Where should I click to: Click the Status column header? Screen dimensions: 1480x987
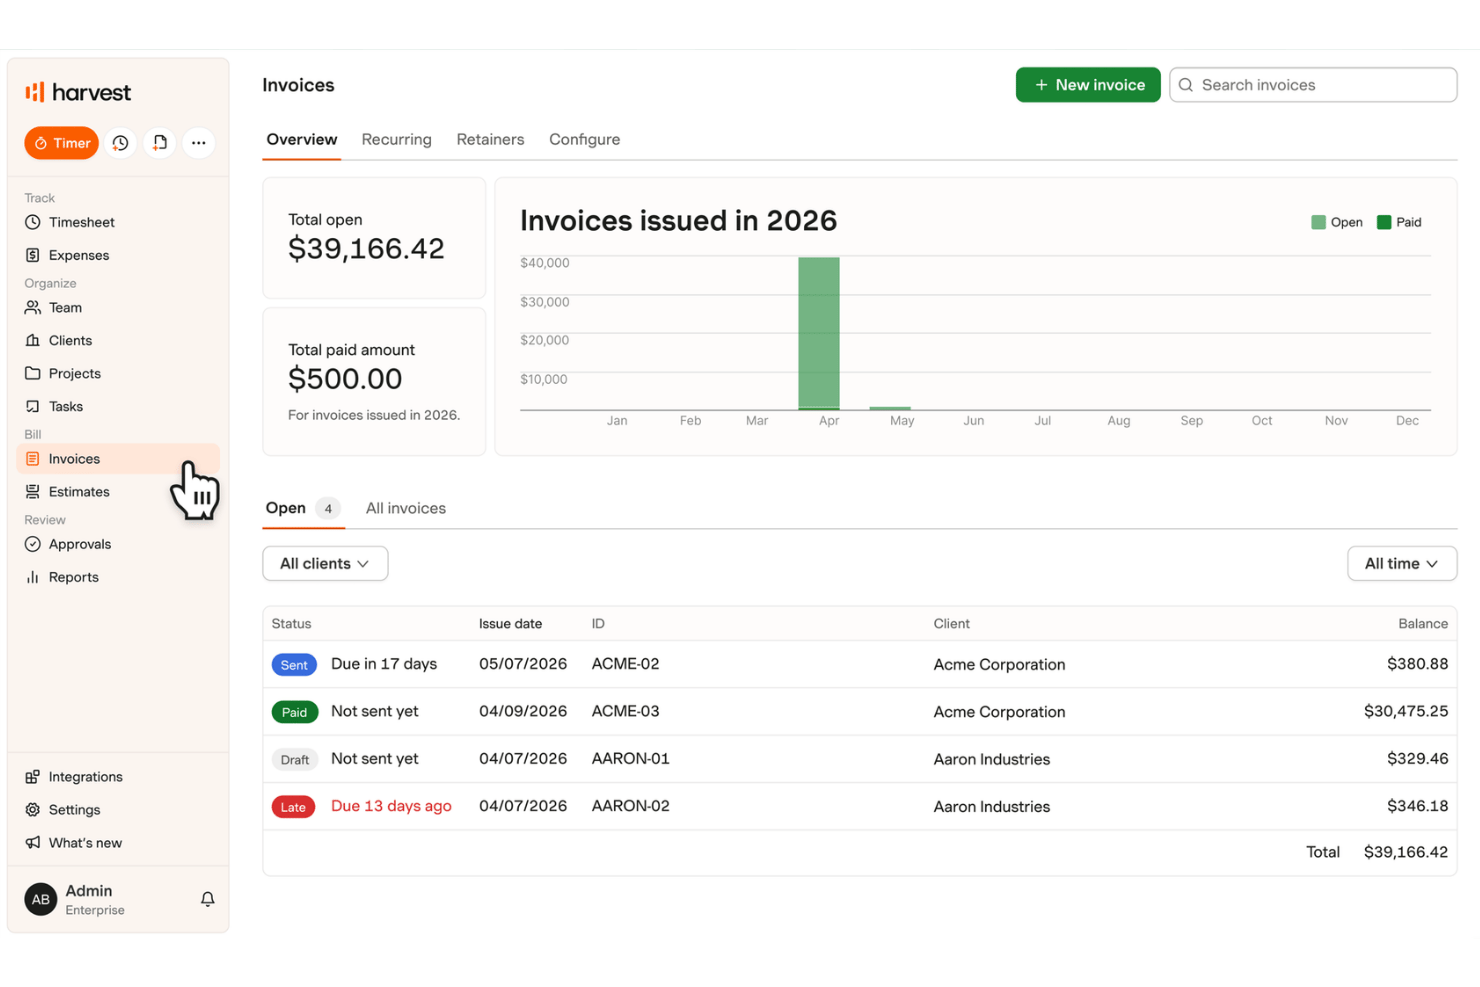click(x=291, y=624)
